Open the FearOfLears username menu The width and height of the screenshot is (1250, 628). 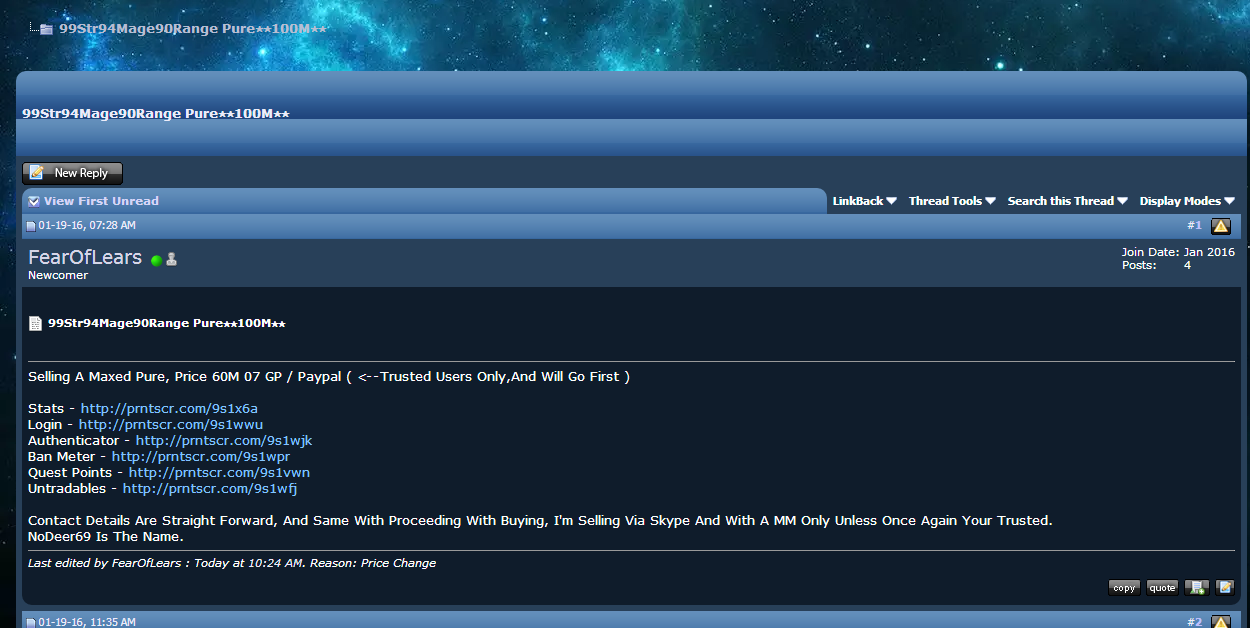85,257
